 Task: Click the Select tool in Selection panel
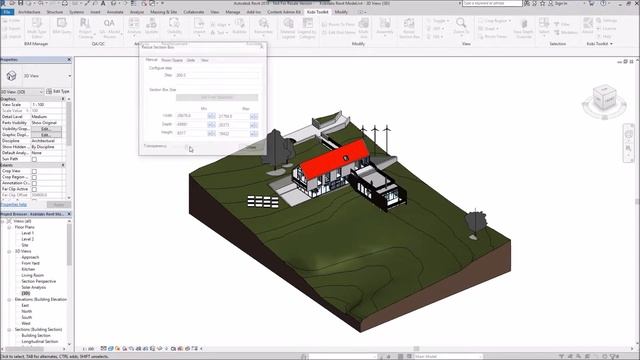pos(544,26)
